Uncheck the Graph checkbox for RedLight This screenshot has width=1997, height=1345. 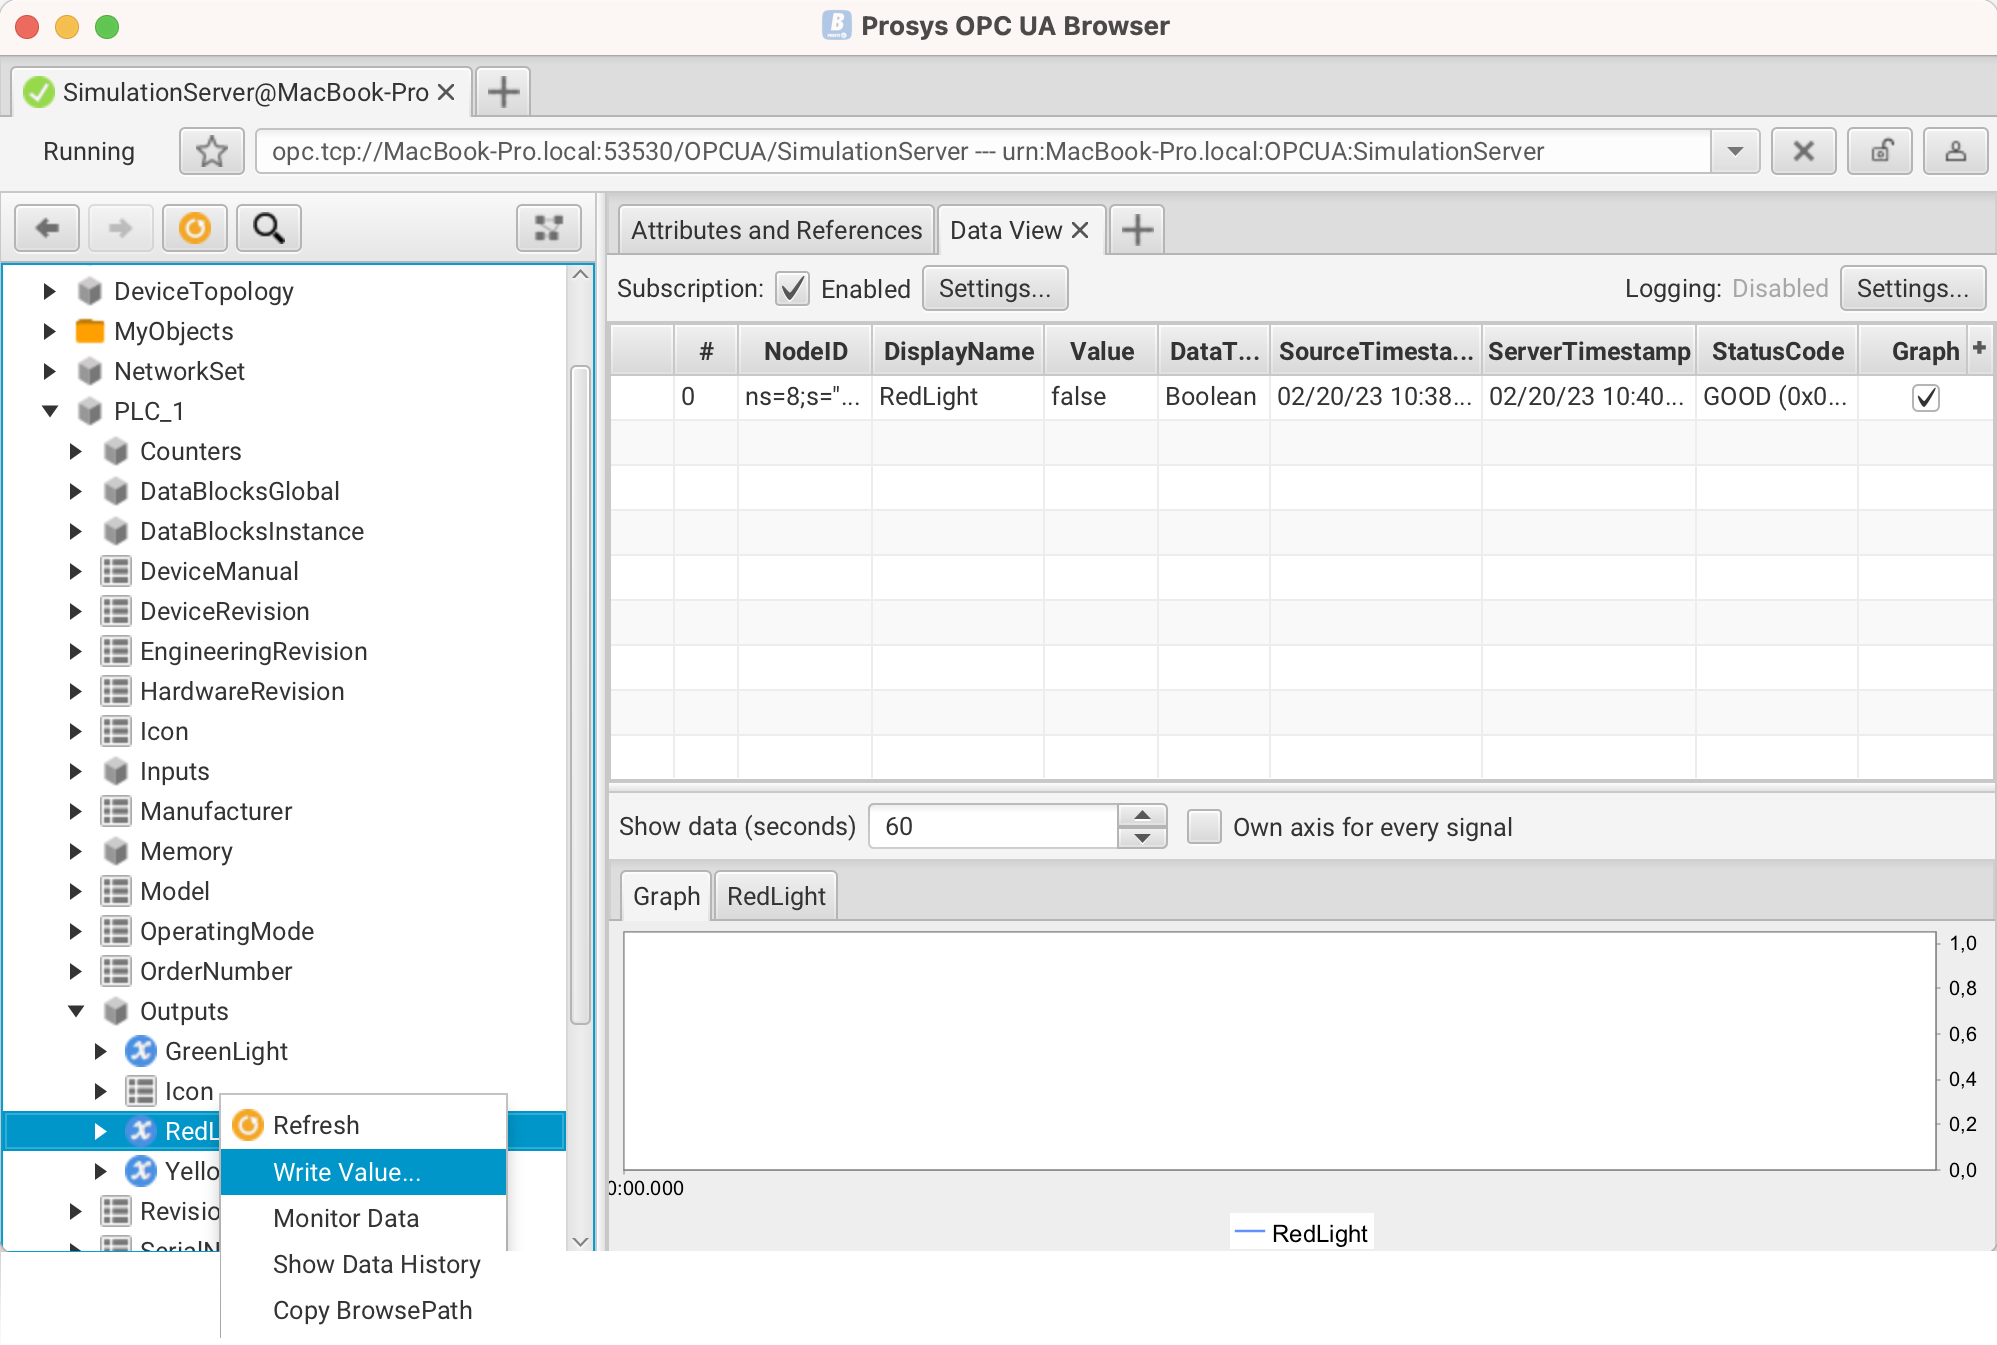[1925, 397]
